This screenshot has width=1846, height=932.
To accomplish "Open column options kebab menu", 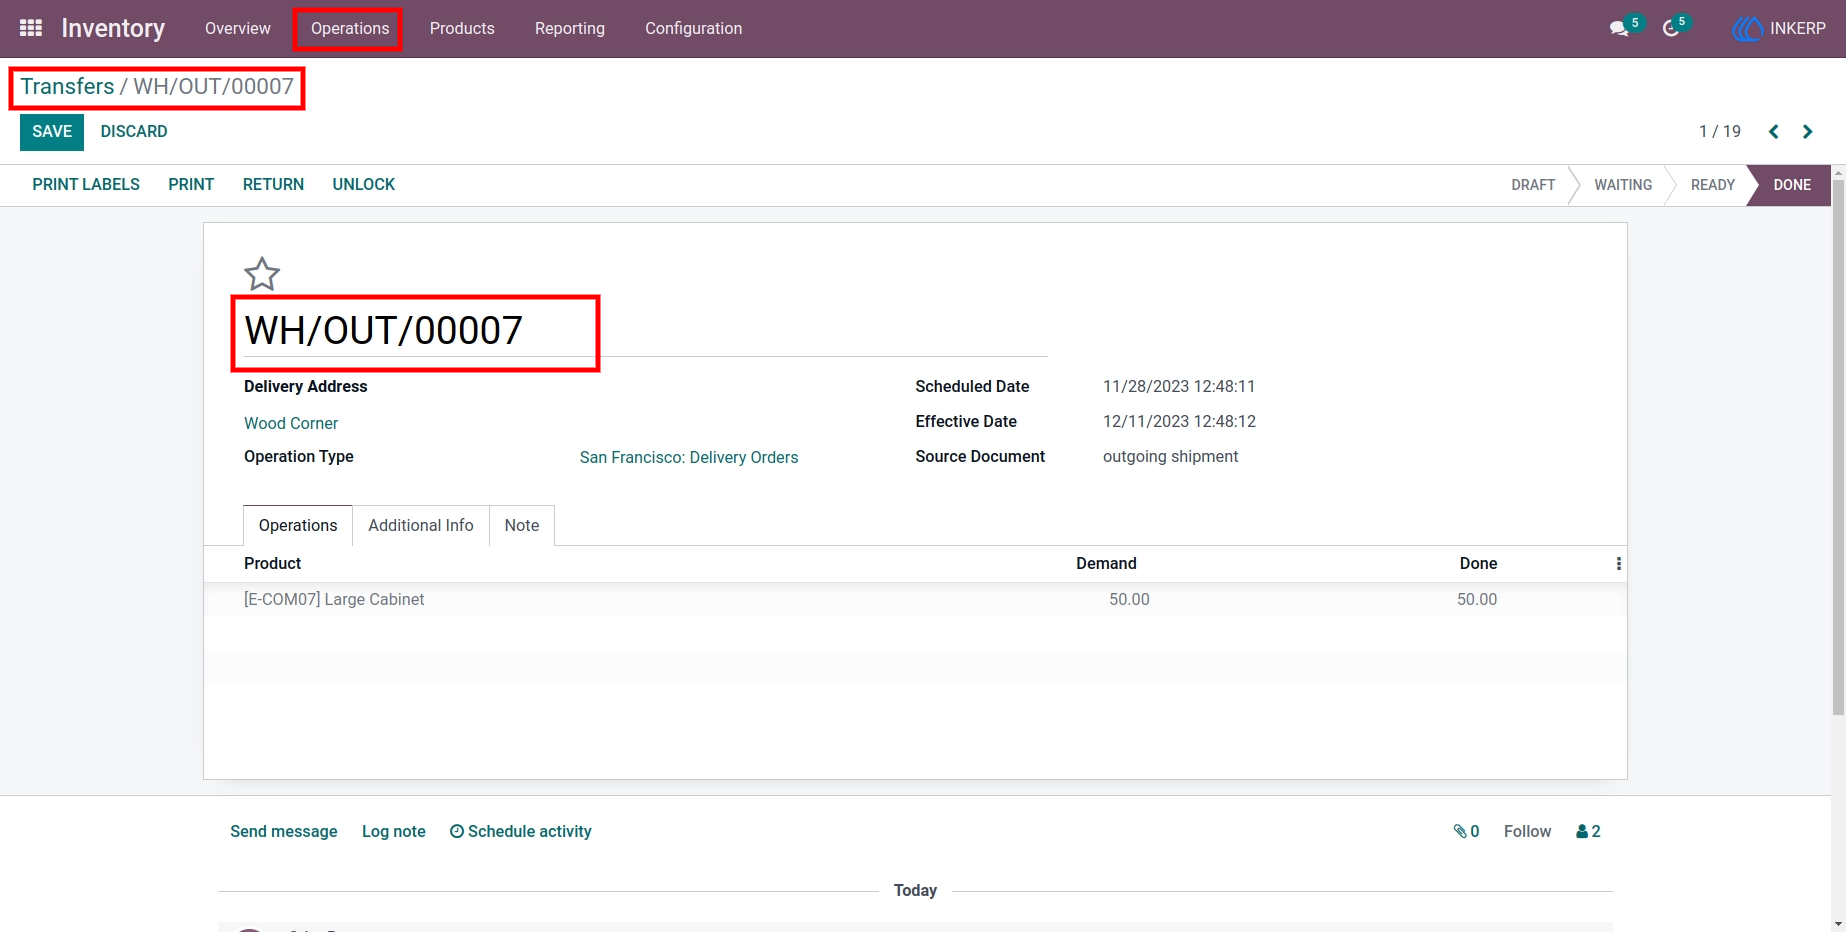I will point(1618,564).
